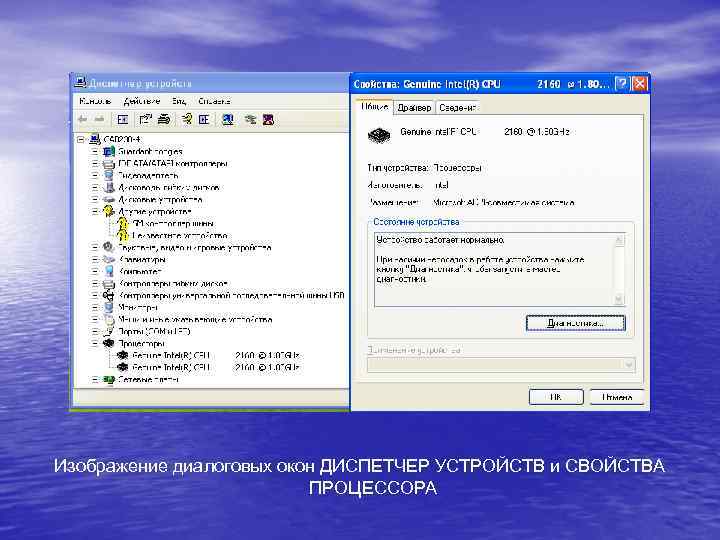Viewport: 720px width, 540px height.
Task: Click the Отмена button
Action: click(617, 397)
